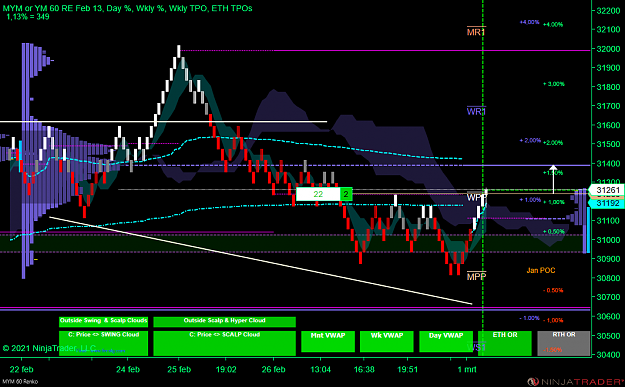This screenshot has width=625, height=387.
Task: Click the 31600 price axis label
Action: pos(608,125)
